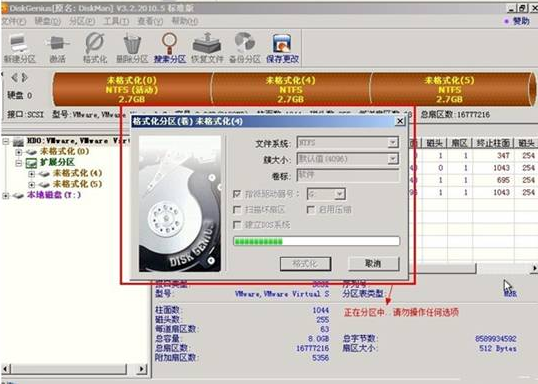Screen dimensions: 538x384
Task: Click the 取消 button in format dialog
Action: pos(373,264)
